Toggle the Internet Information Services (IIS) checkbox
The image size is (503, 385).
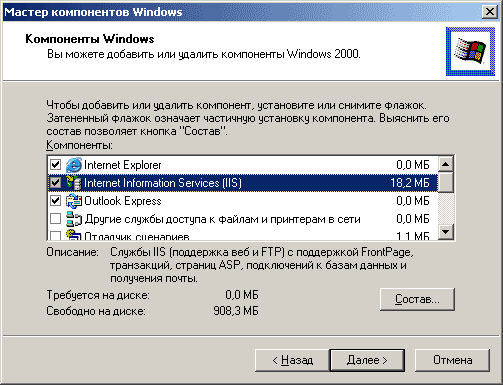point(55,183)
